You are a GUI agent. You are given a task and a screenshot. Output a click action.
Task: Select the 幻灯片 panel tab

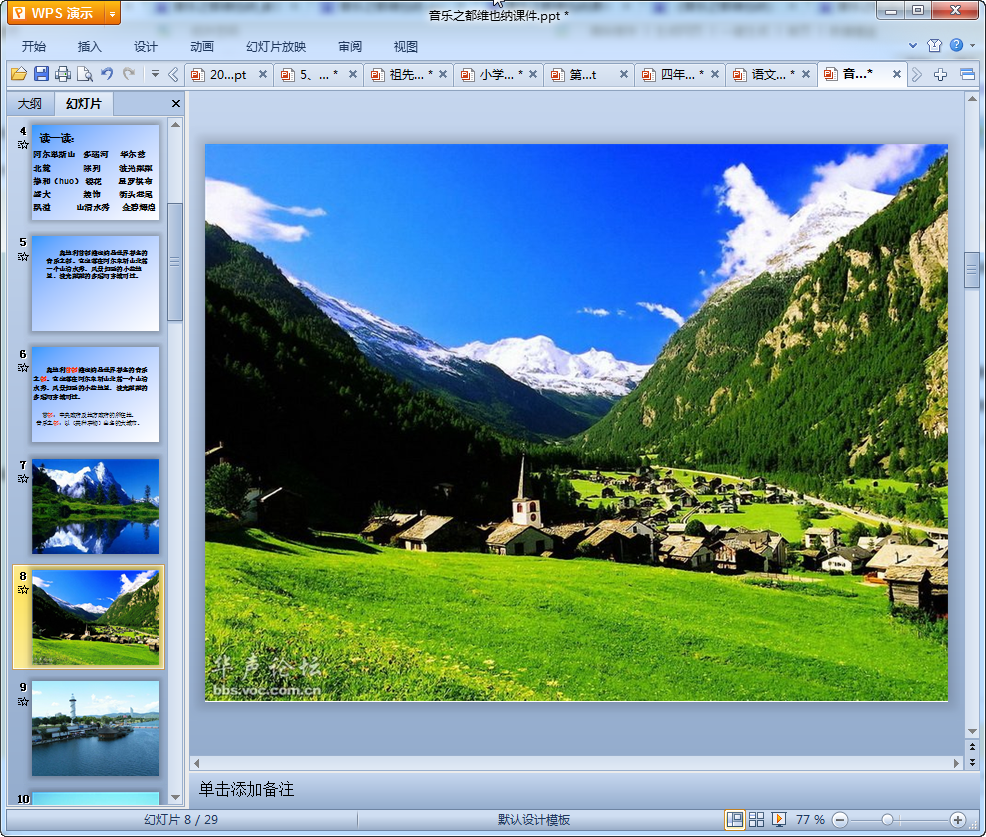(84, 104)
